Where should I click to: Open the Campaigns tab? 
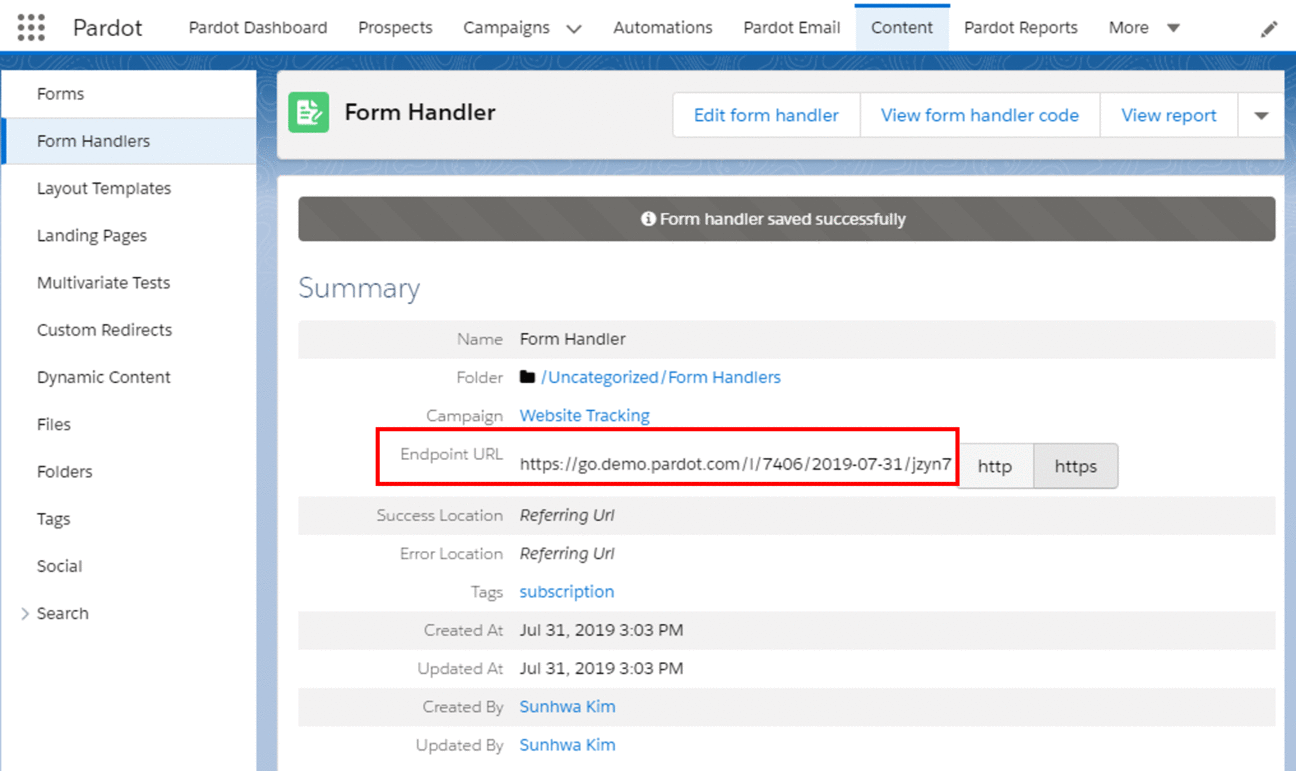tap(506, 28)
